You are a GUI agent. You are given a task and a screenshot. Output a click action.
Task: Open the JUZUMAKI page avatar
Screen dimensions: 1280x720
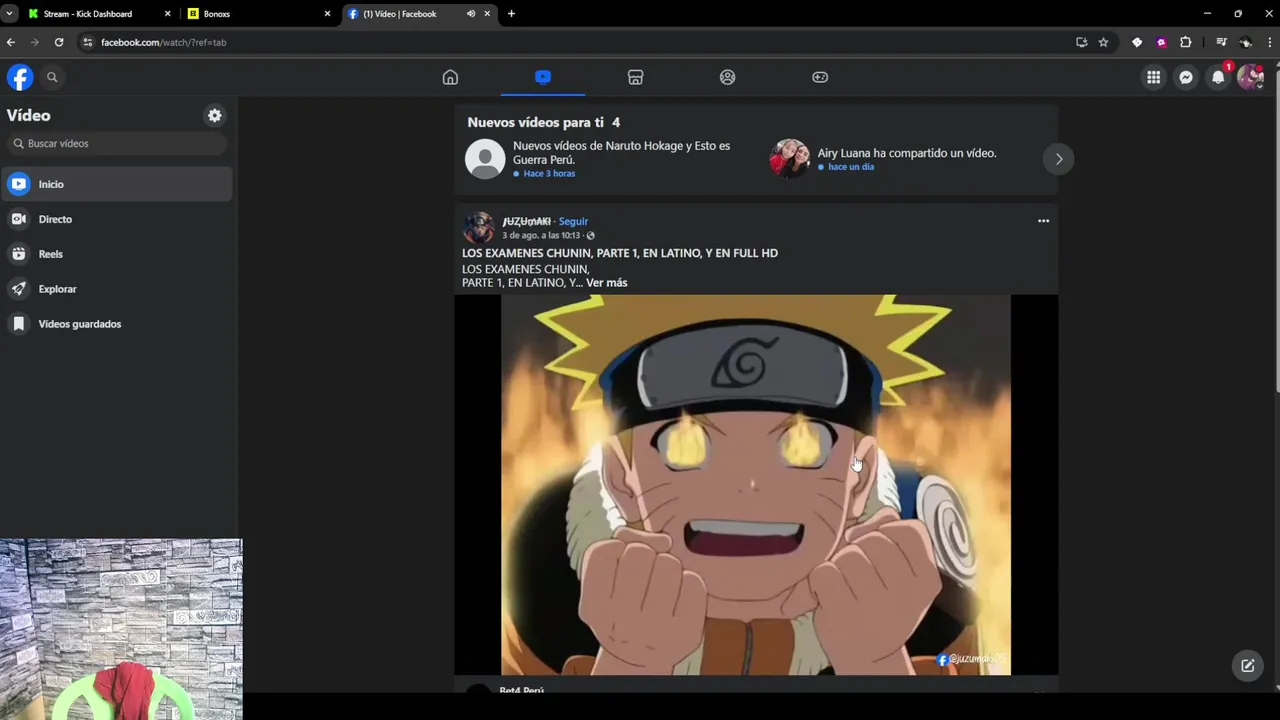pyautogui.click(x=478, y=227)
